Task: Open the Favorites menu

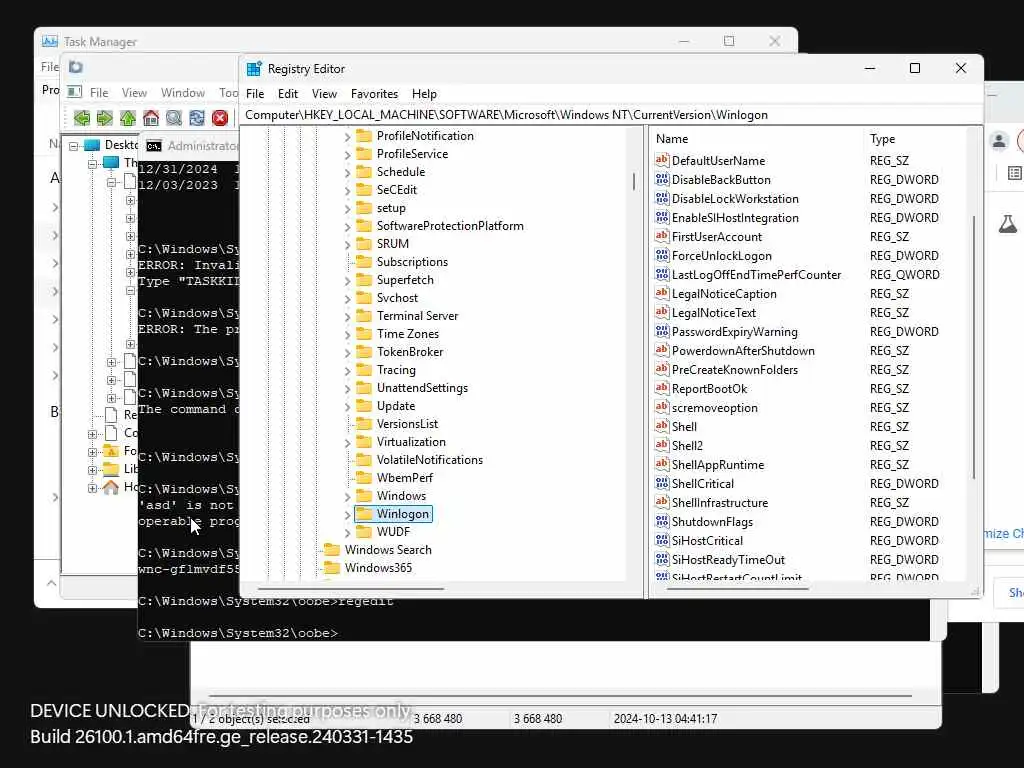Action: tap(374, 93)
